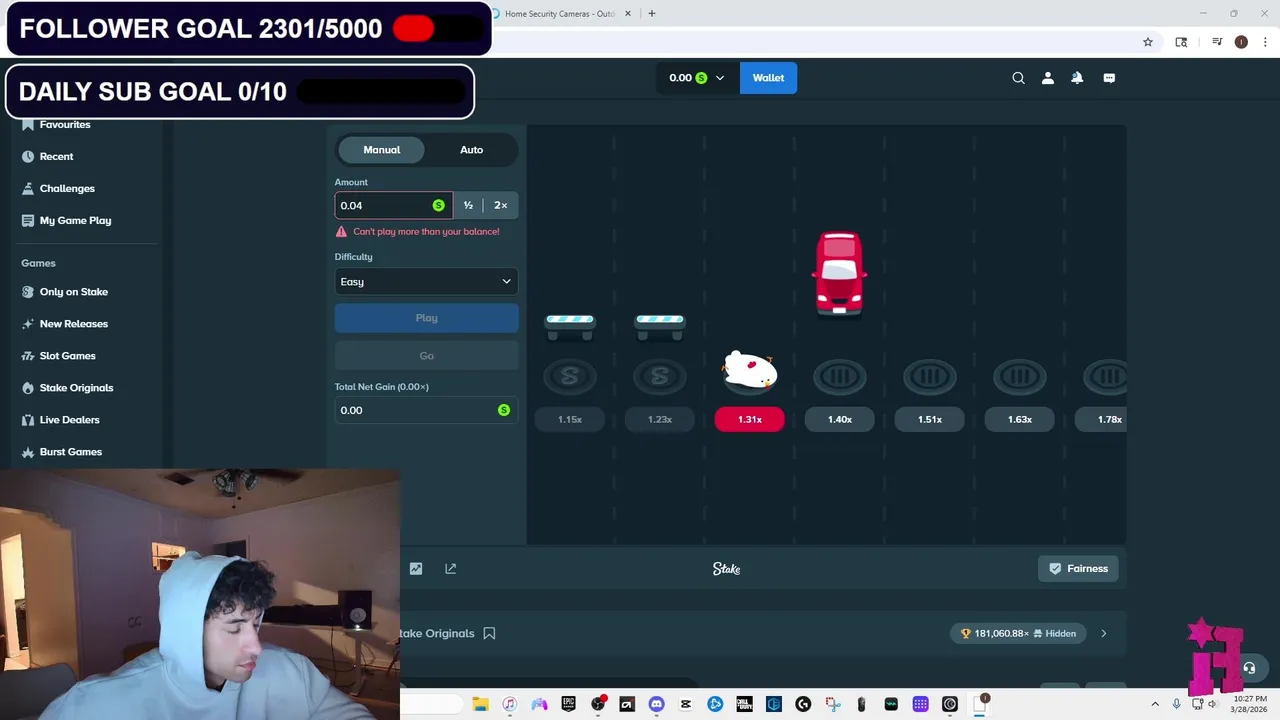Click the popout game icon
Screen dimensions: 1280x720
(x=451, y=568)
